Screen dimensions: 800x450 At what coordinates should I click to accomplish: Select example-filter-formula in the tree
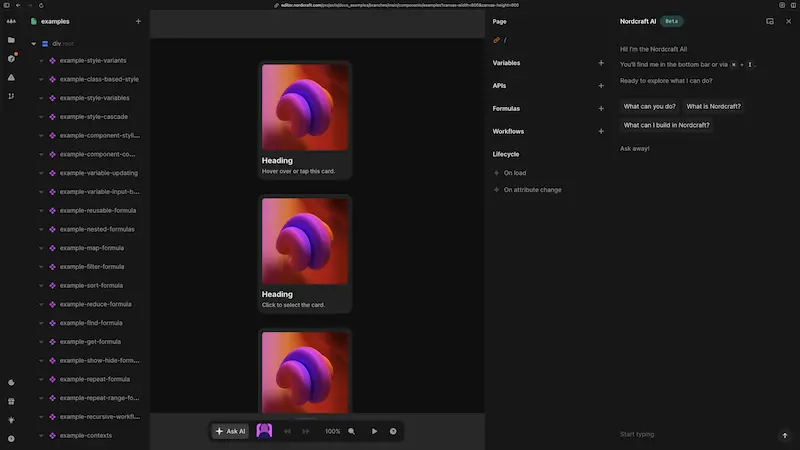[x=92, y=266]
